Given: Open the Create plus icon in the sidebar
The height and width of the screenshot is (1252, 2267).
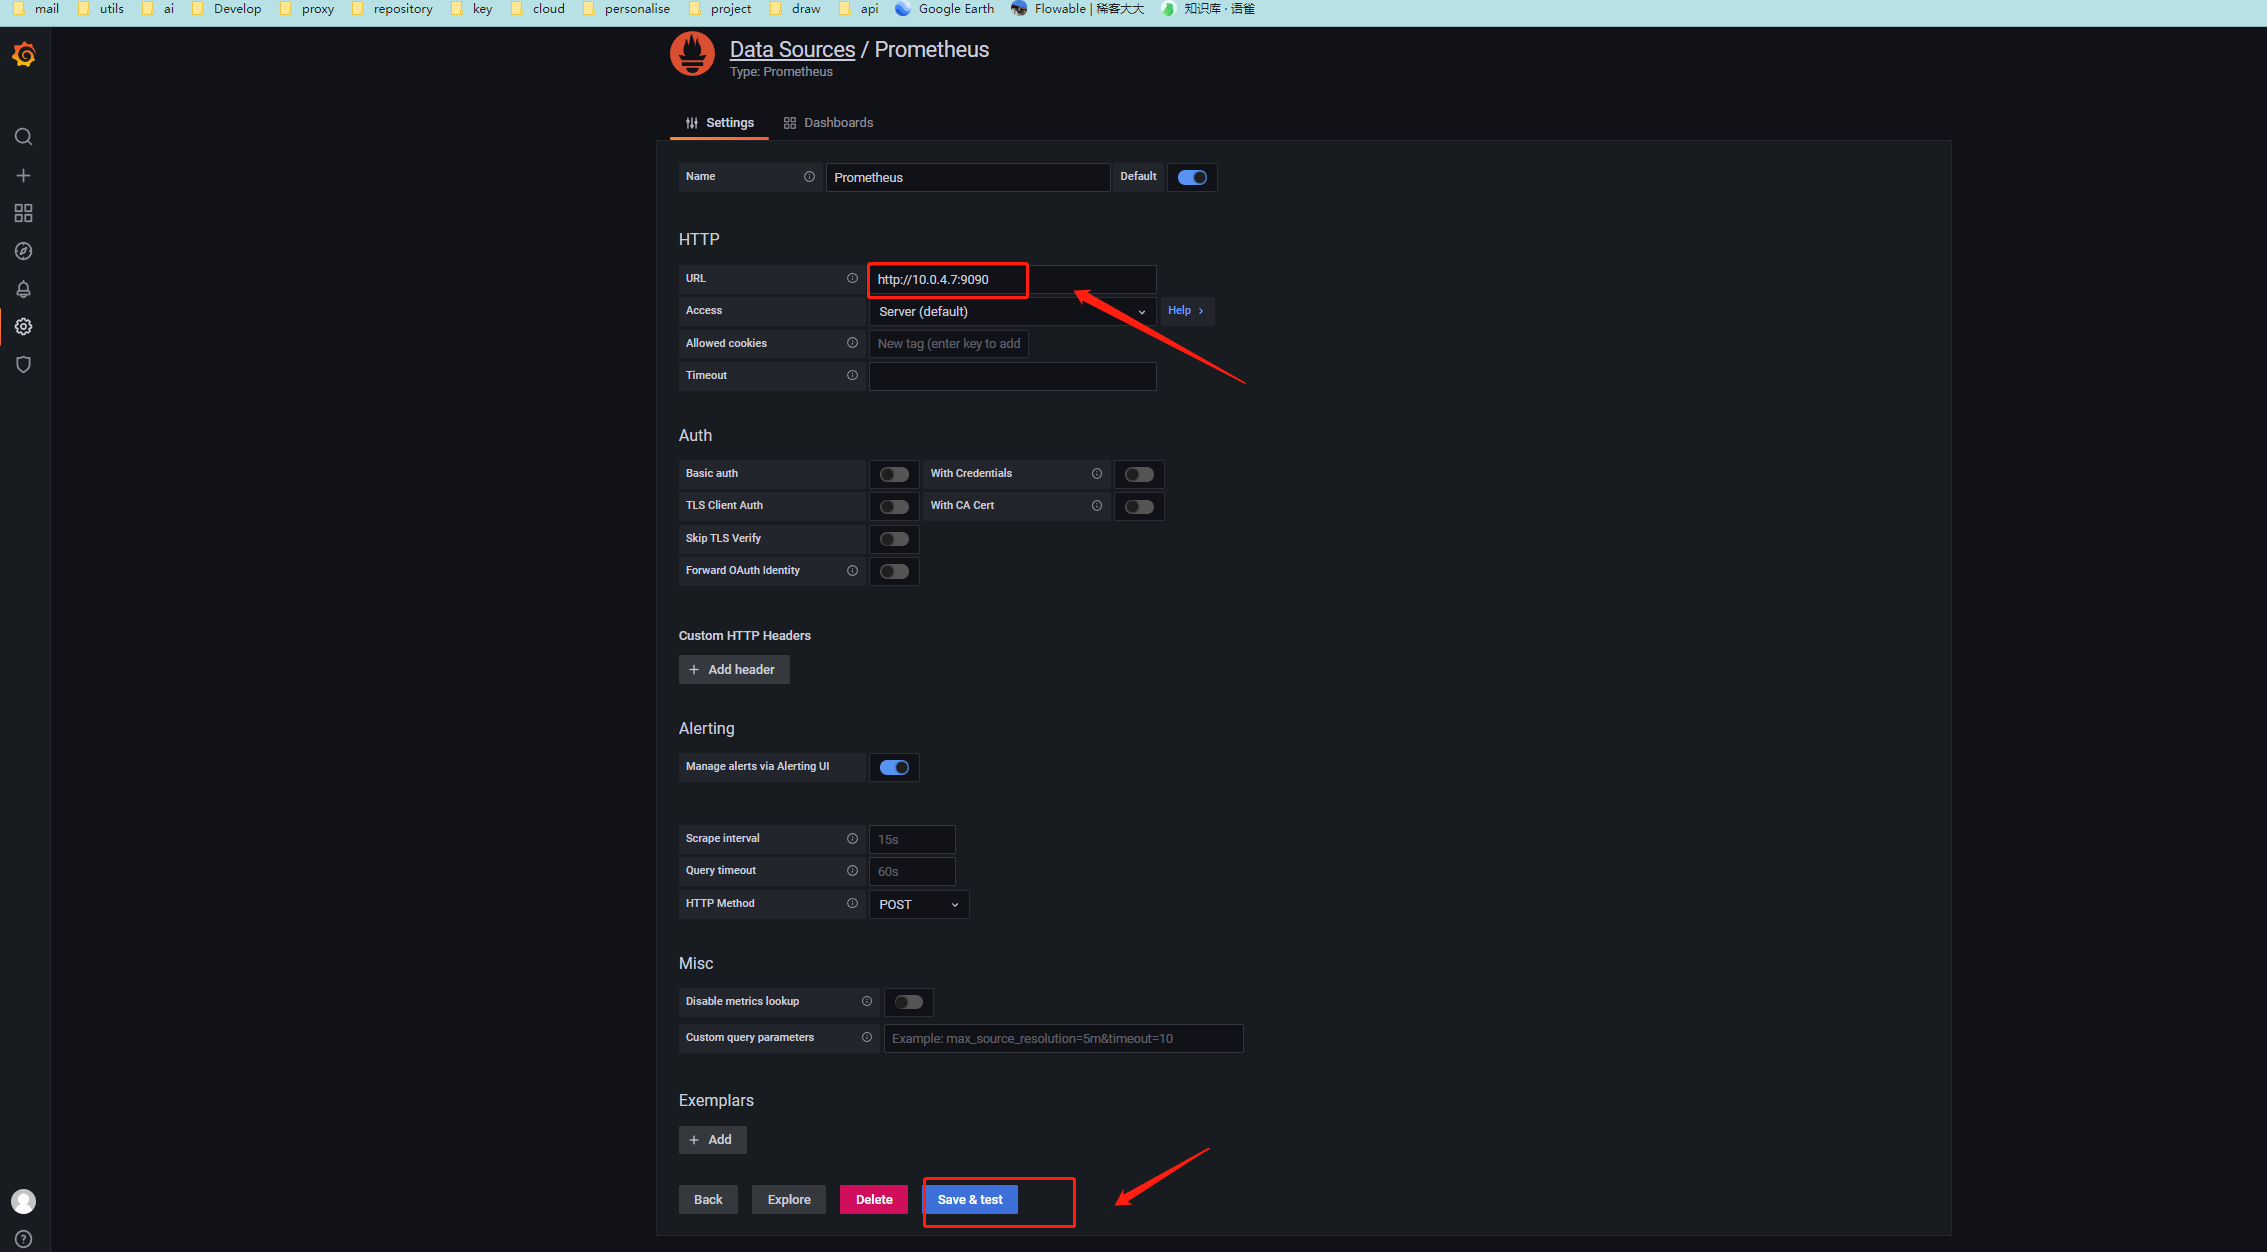Looking at the screenshot, I should (x=24, y=175).
